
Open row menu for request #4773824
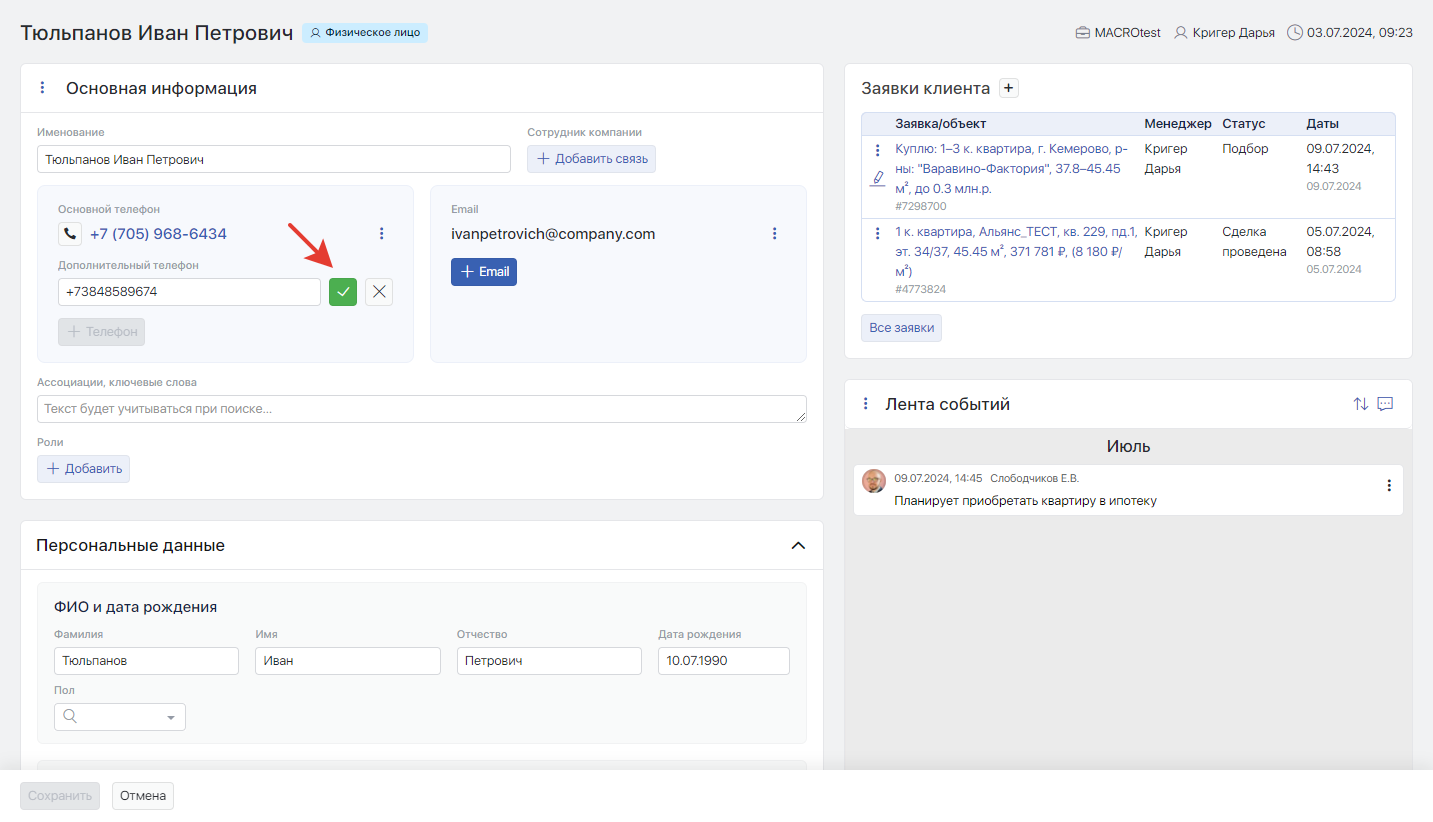click(x=878, y=233)
